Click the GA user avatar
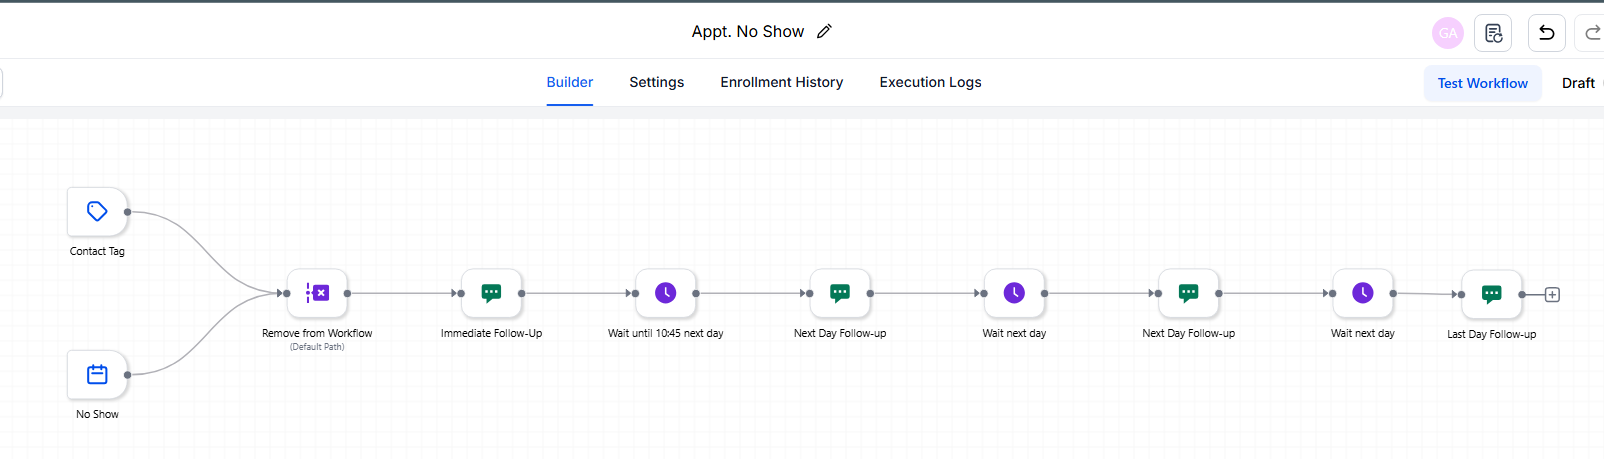This screenshot has height=459, width=1604. [1448, 33]
